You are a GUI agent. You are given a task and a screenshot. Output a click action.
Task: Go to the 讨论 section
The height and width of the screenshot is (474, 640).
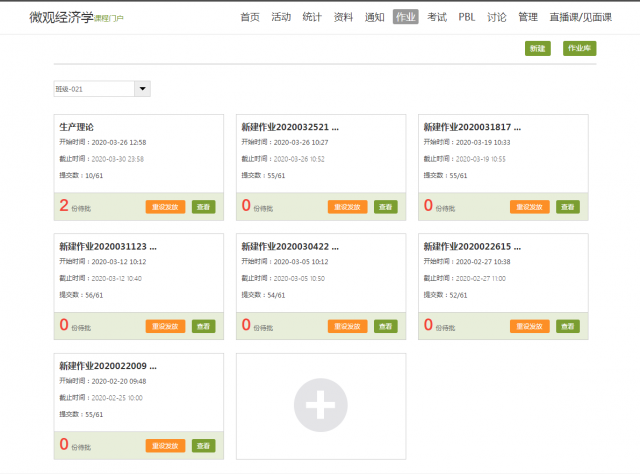click(x=497, y=17)
